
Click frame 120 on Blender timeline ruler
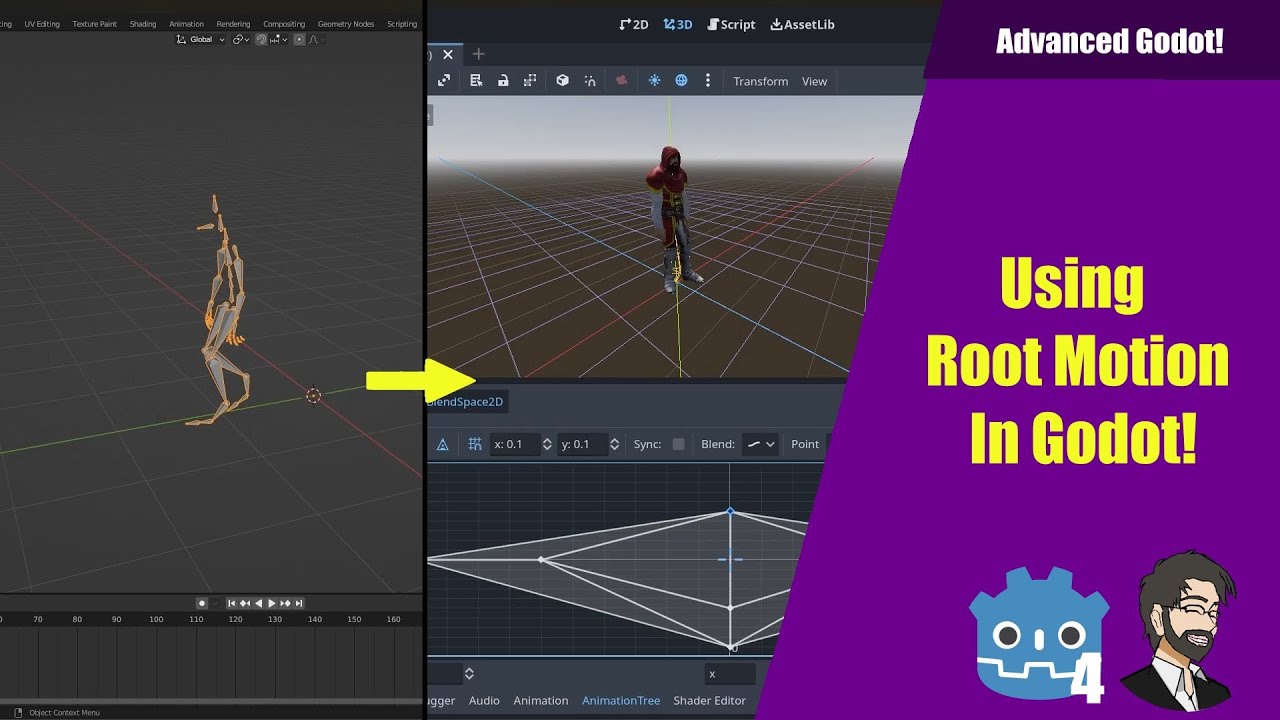tap(235, 619)
